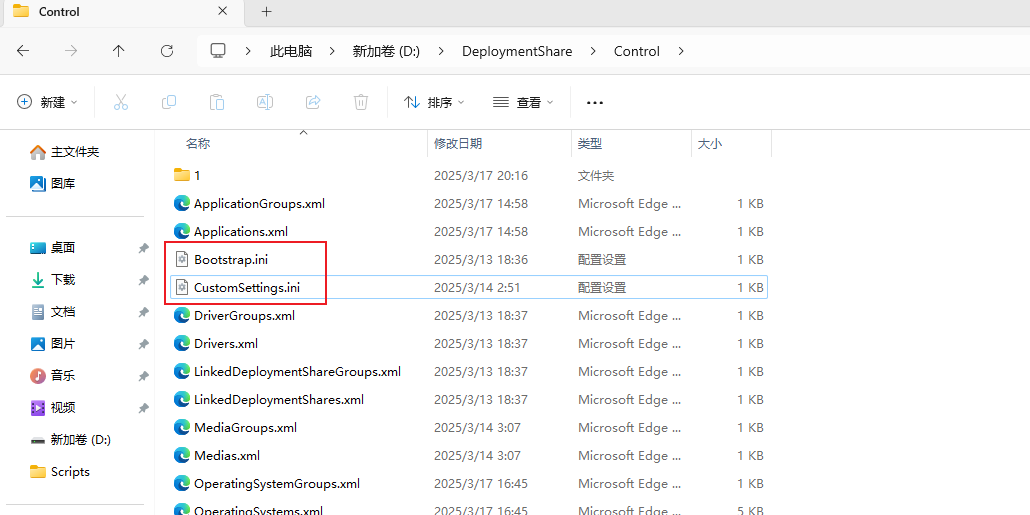Open 视频 in sidebar
Viewport: 1030px width, 515px height.
click(x=53, y=407)
